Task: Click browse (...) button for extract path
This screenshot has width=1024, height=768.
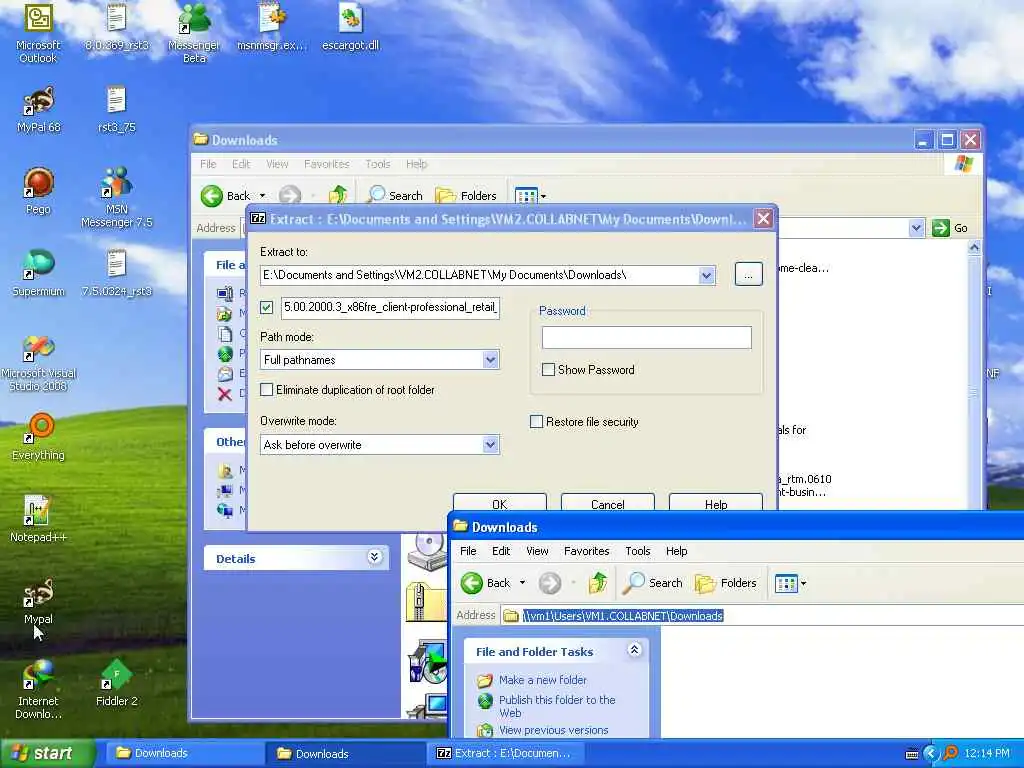Action: tap(748, 274)
